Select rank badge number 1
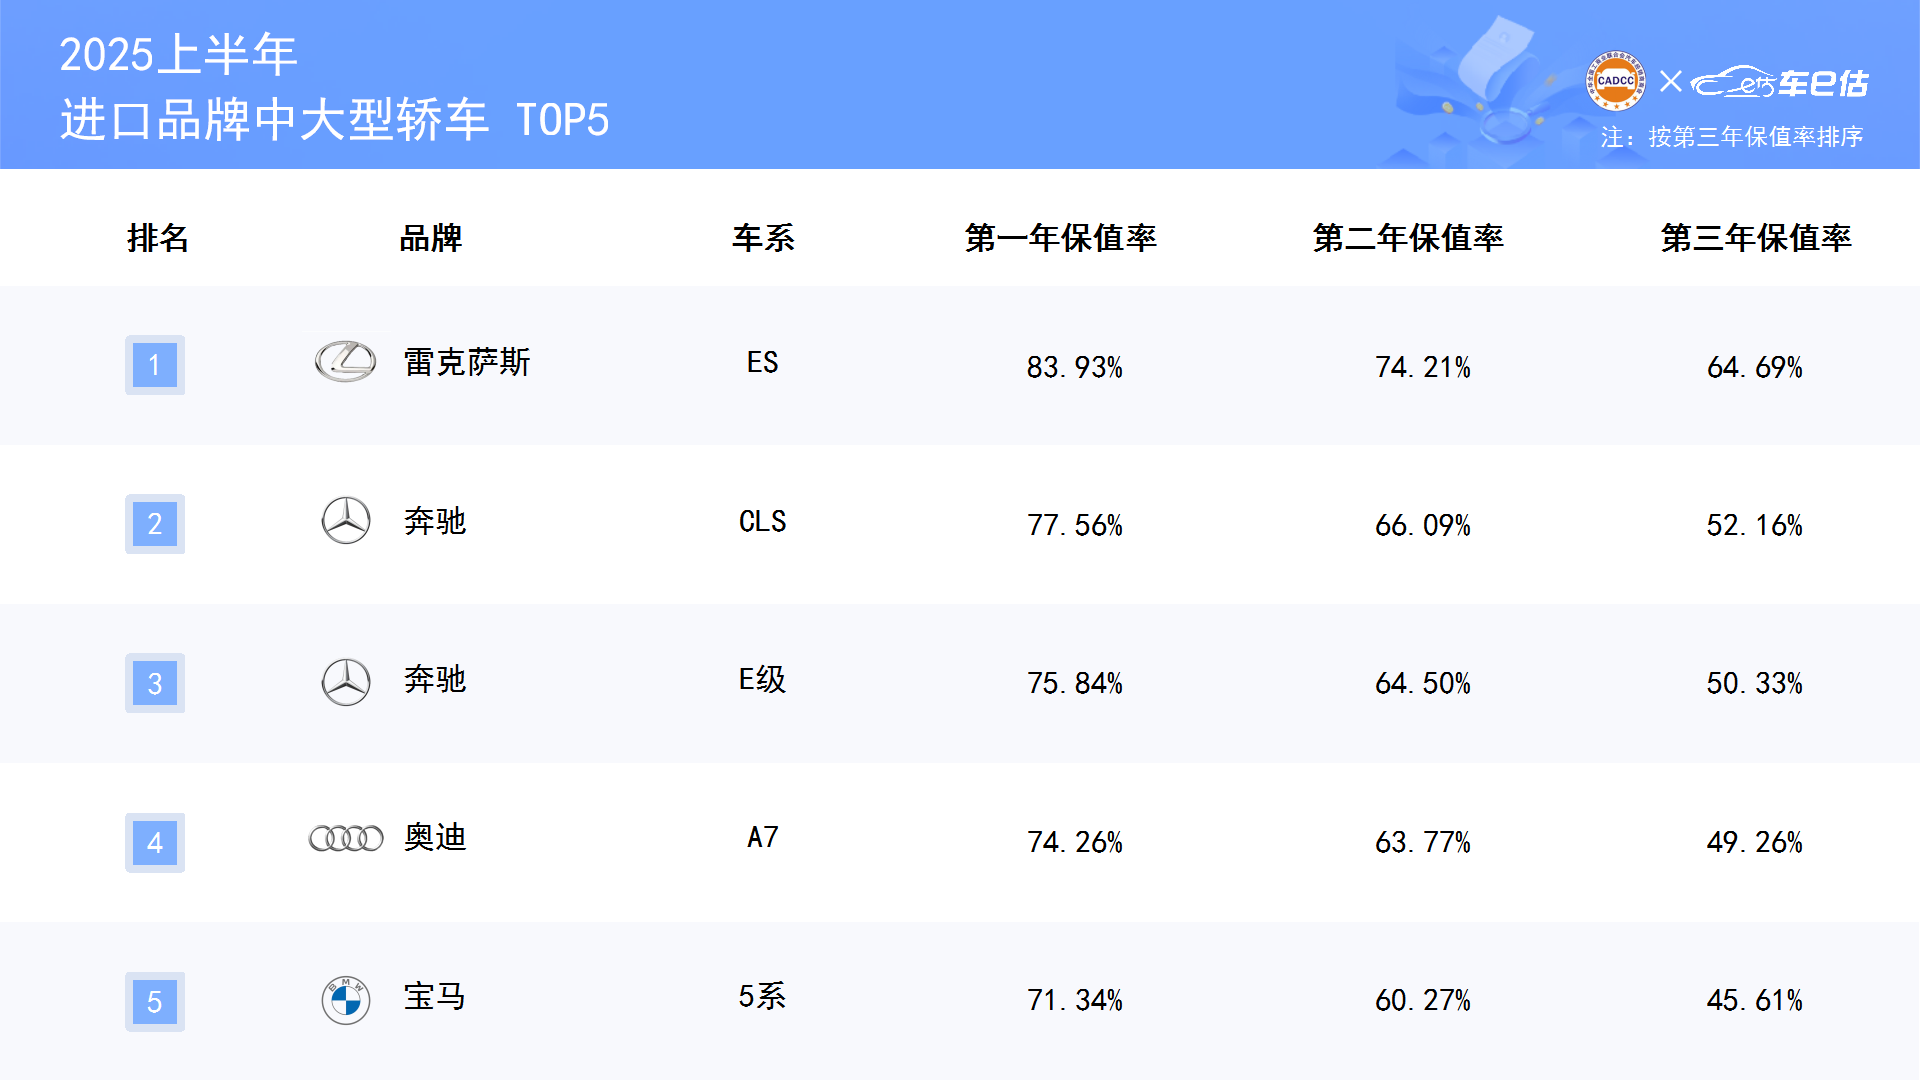 pyautogui.click(x=155, y=365)
